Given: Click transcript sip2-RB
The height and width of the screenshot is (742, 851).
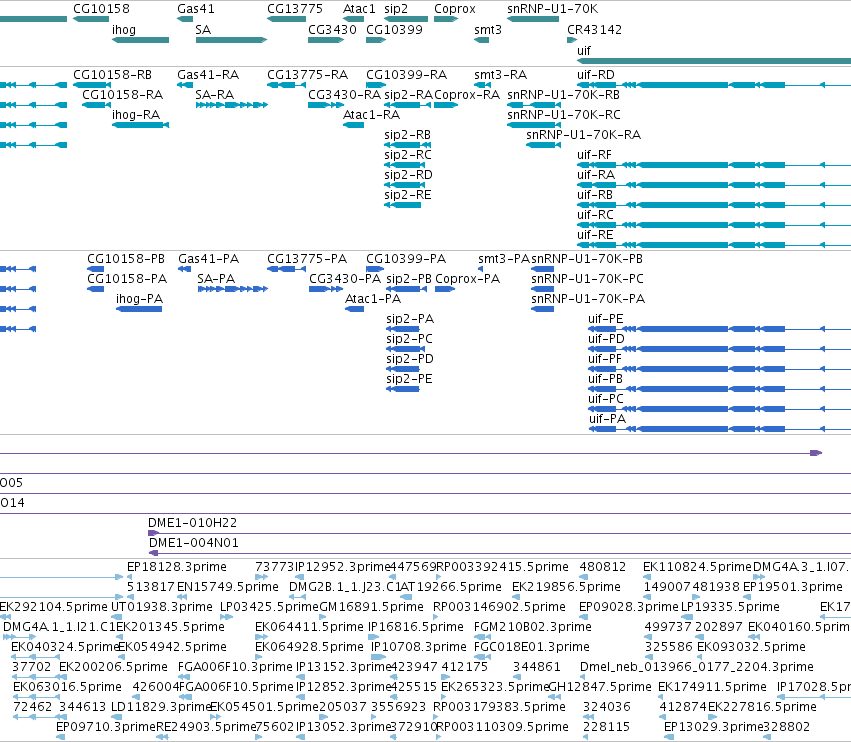Looking at the screenshot, I should pyautogui.click(x=408, y=145).
